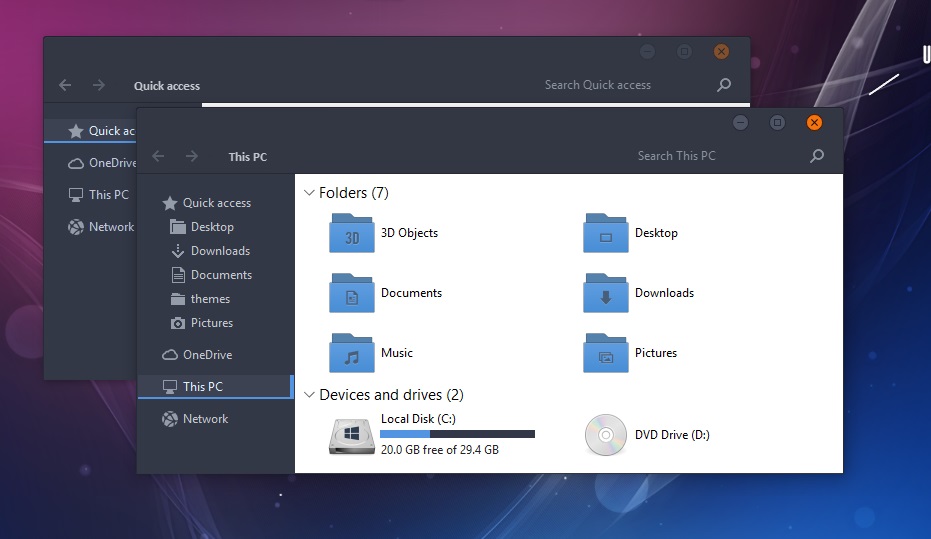
Task: Select themes folder in the sidebar
Action: coord(210,299)
